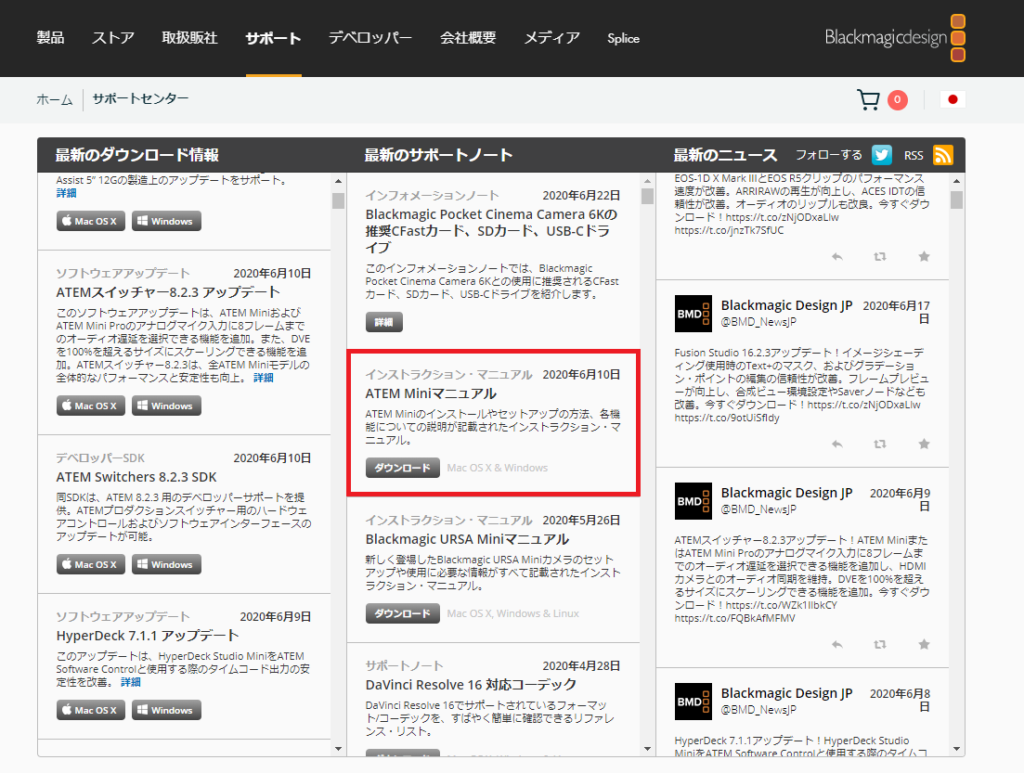Click the DaVinci Resolve 16 対応コーデック title
Image resolution: width=1024 pixels, height=773 pixels.
point(471,685)
